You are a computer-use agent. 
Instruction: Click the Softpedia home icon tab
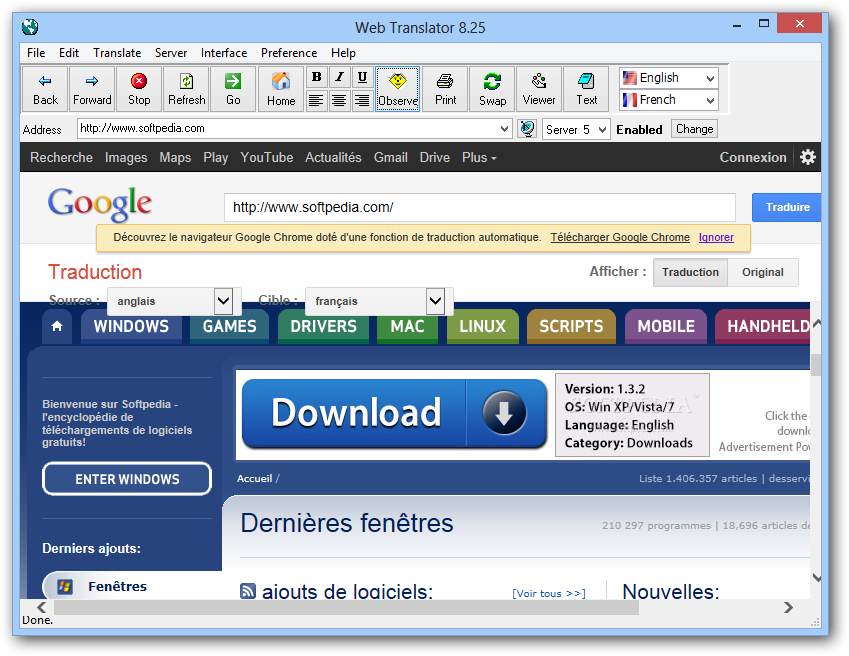point(57,326)
